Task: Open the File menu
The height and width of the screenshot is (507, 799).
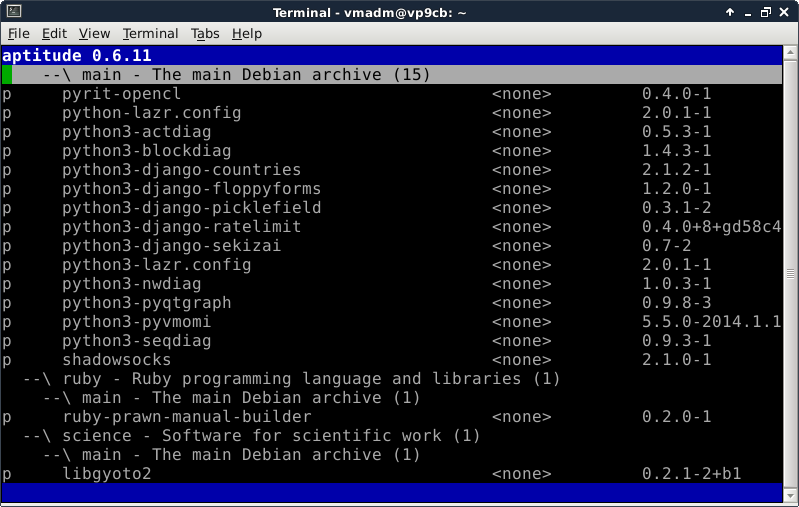Action: pyautogui.click(x=19, y=33)
